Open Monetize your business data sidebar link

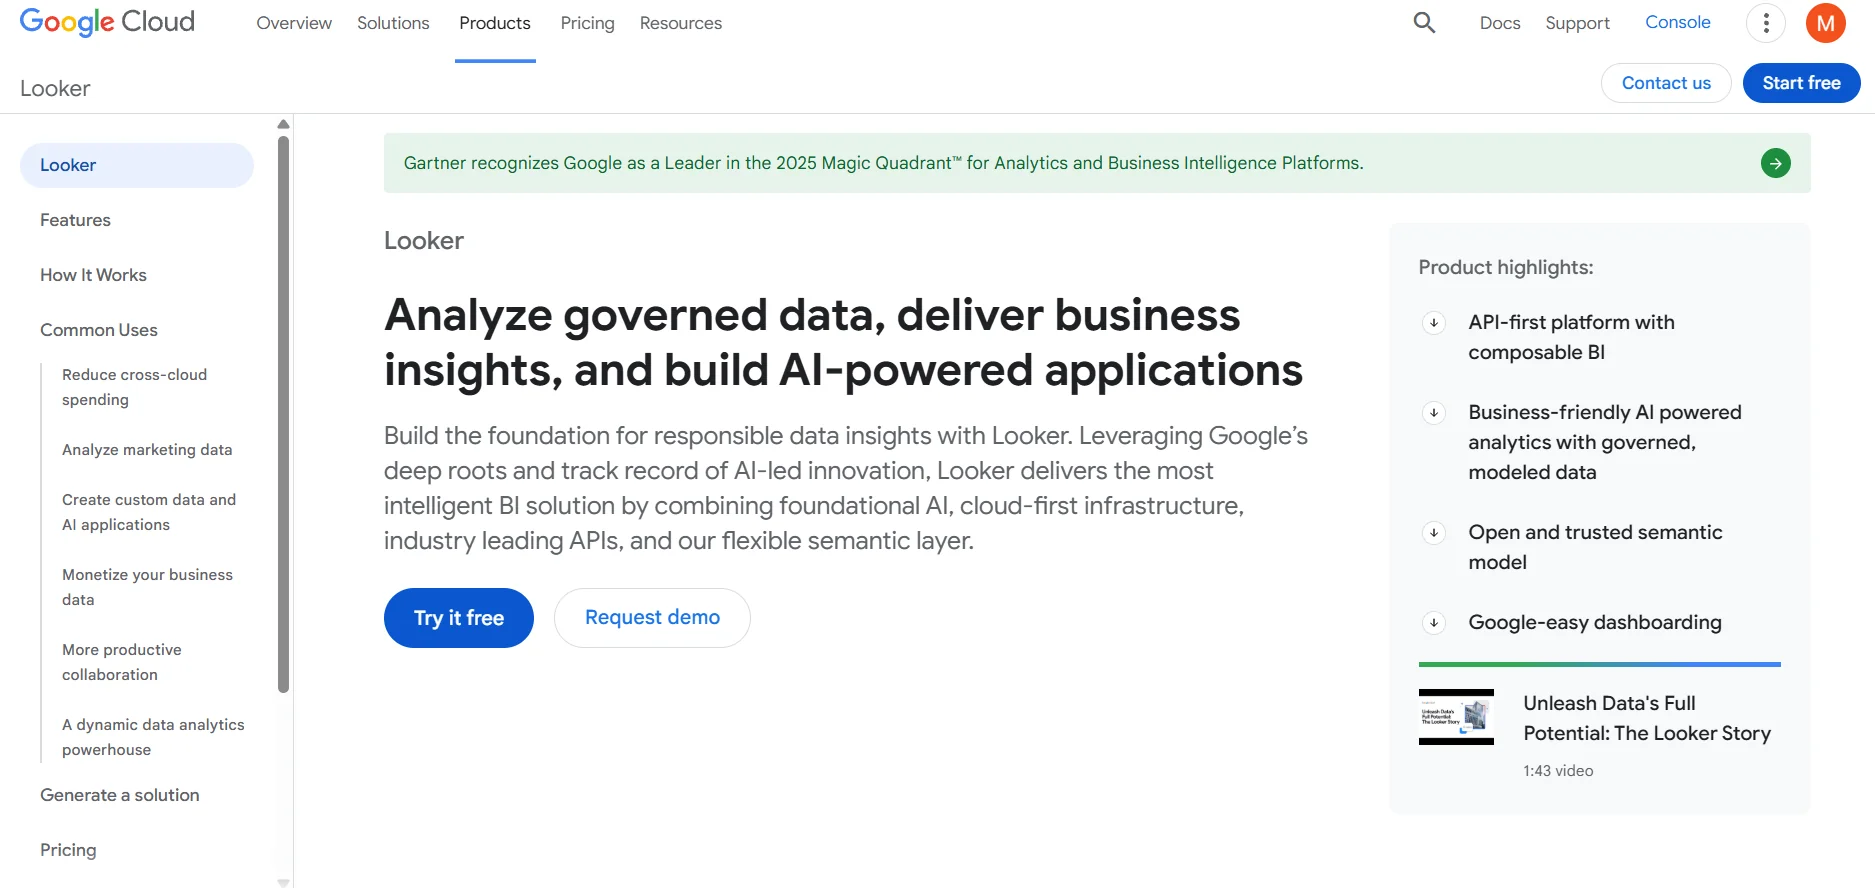coord(147,587)
